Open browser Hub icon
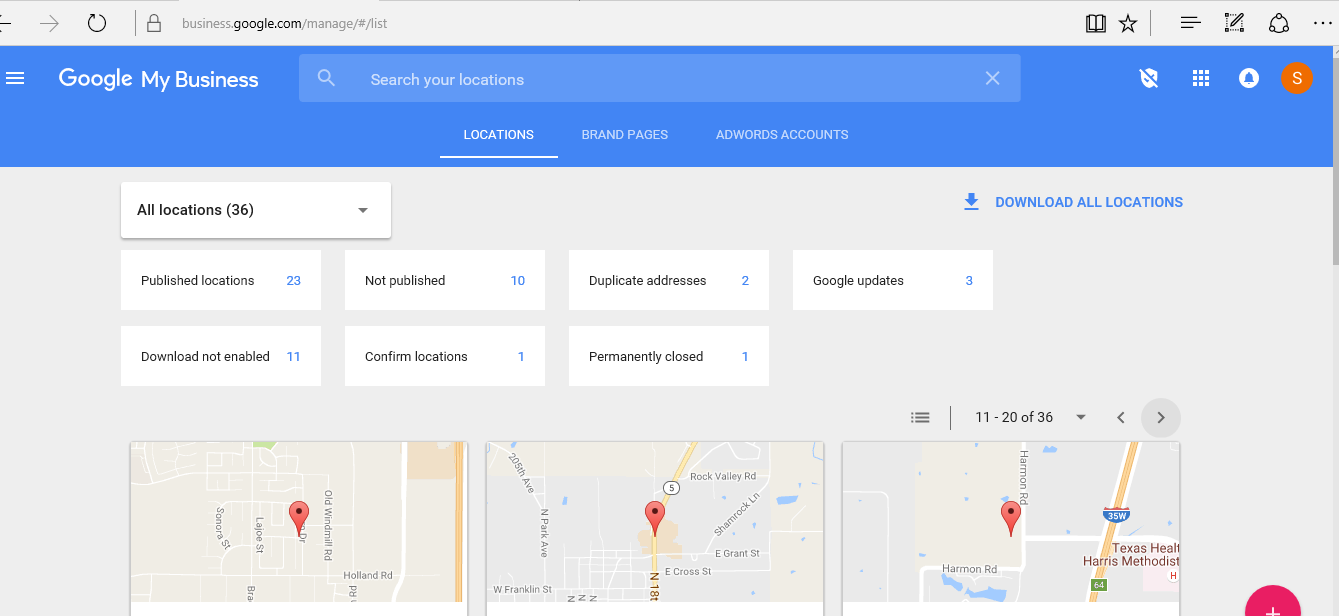 point(1190,23)
